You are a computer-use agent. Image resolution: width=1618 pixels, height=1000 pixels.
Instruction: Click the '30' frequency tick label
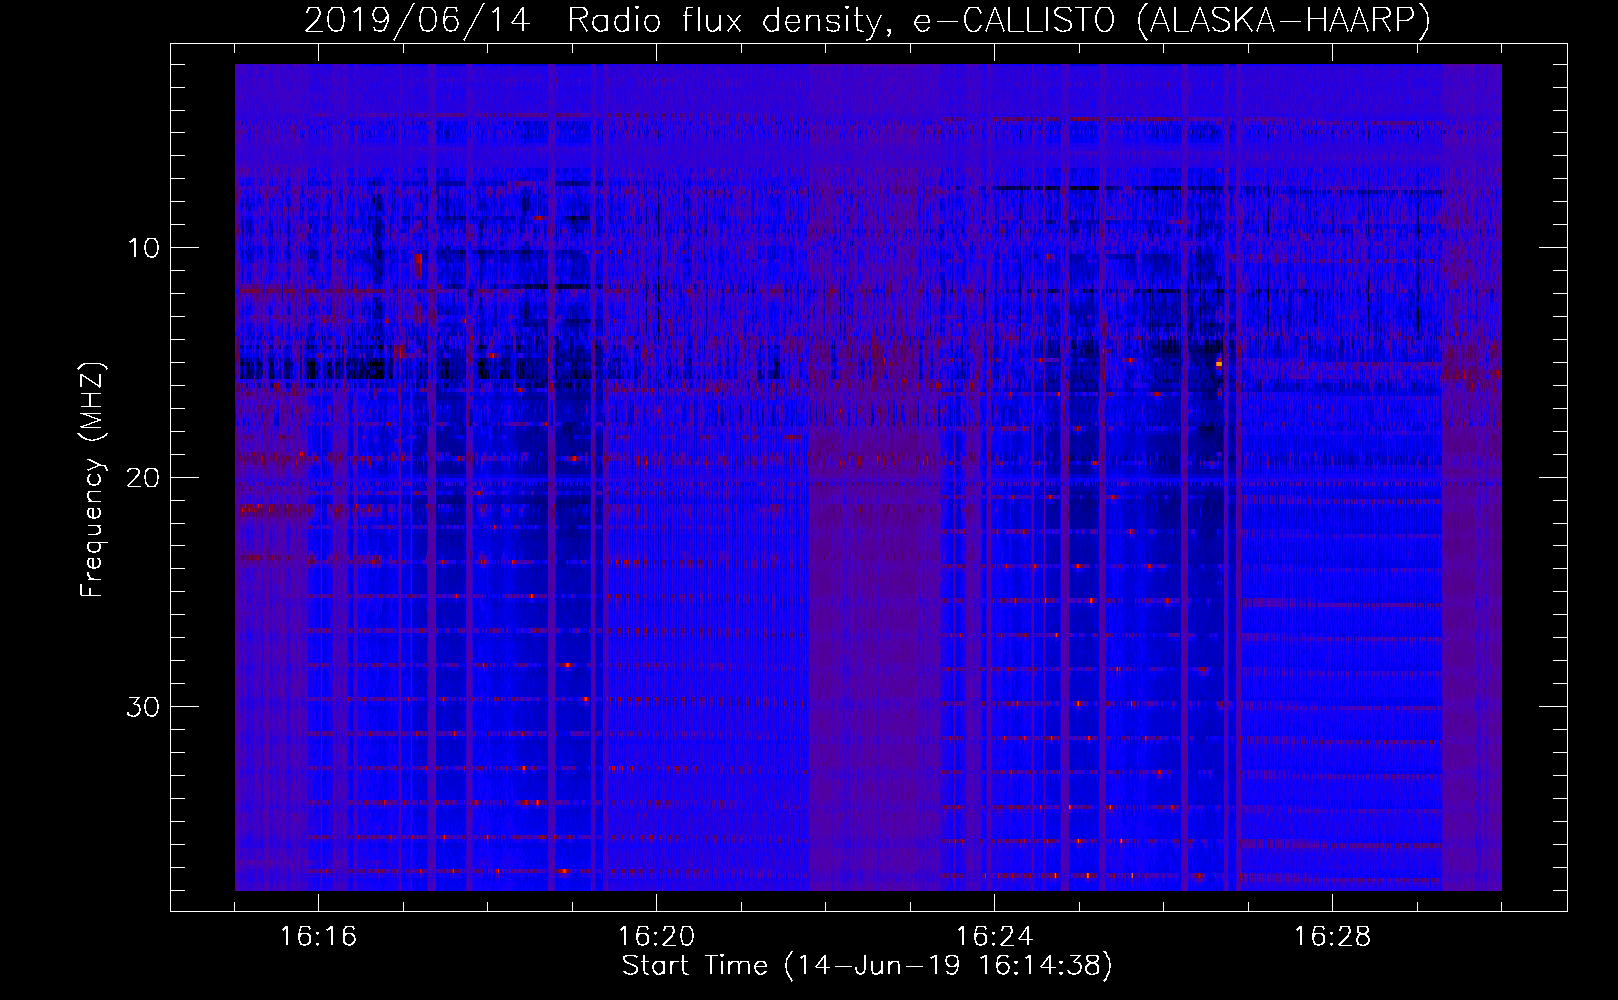point(144,707)
